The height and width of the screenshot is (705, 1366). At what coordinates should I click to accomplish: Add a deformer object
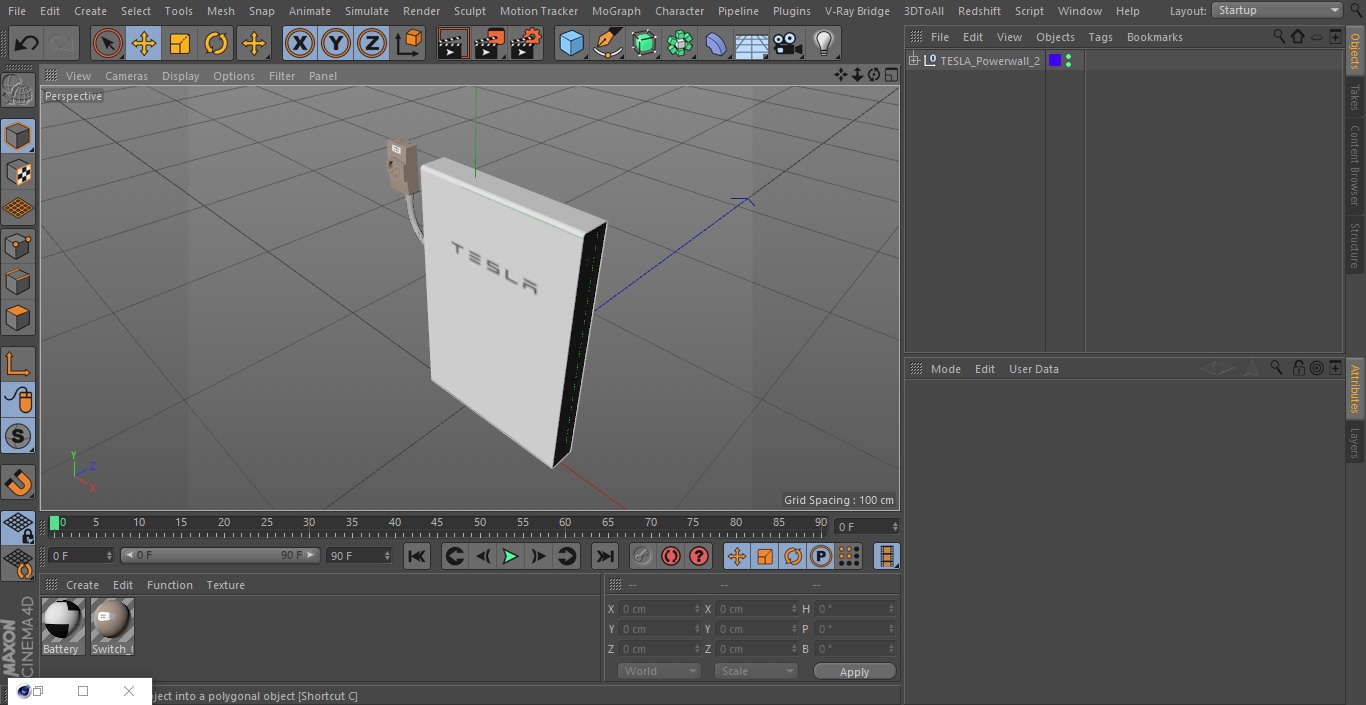(x=716, y=44)
